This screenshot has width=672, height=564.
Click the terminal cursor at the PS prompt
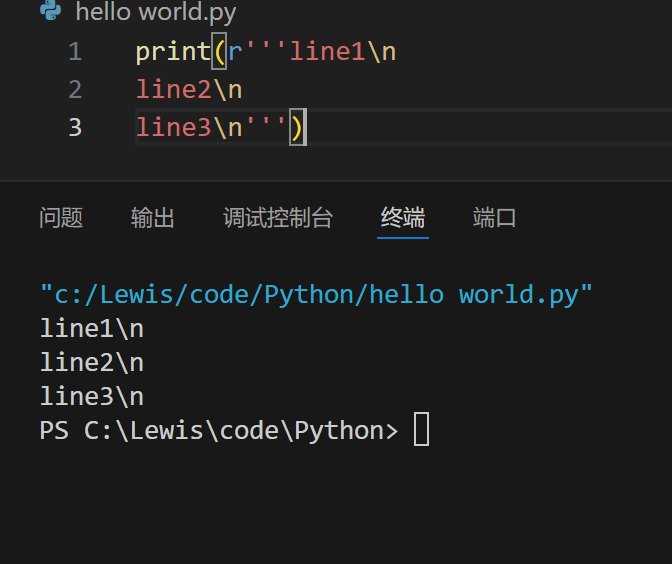pyautogui.click(x=421, y=429)
